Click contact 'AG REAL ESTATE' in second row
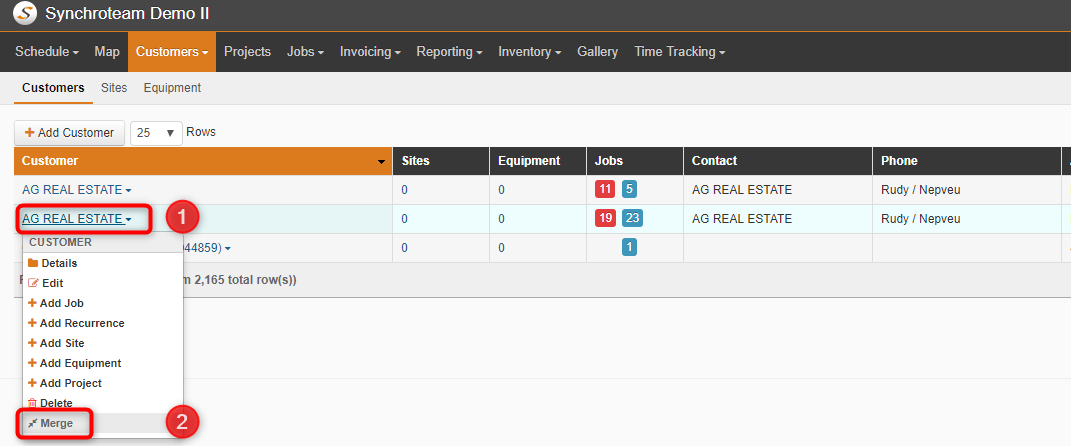Image resolution: width=1071 pixels, height=446 pixels. pyautogui.click(x=742, y=219)
